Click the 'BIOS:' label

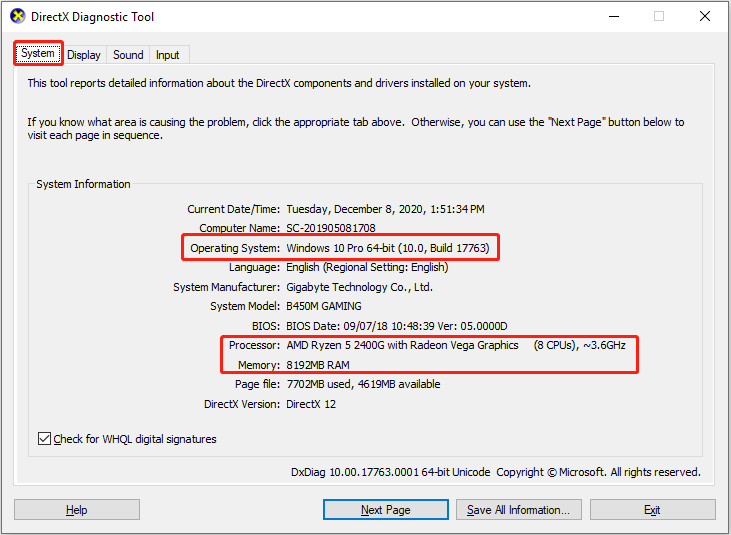(x=266, y=326)
